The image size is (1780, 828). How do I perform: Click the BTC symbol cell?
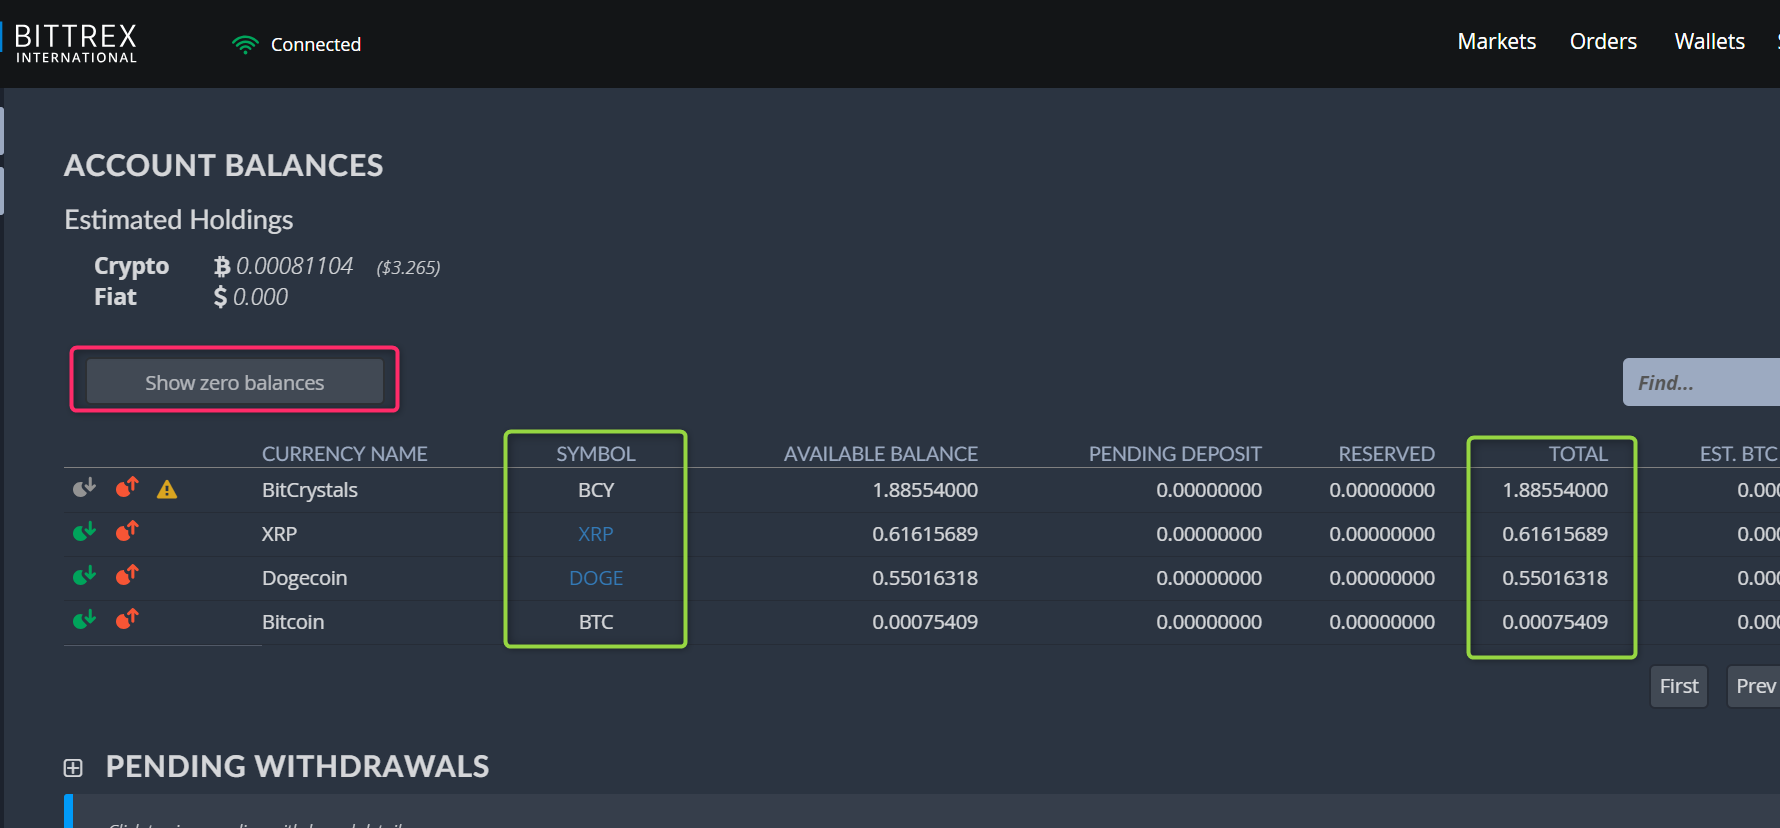596,622
